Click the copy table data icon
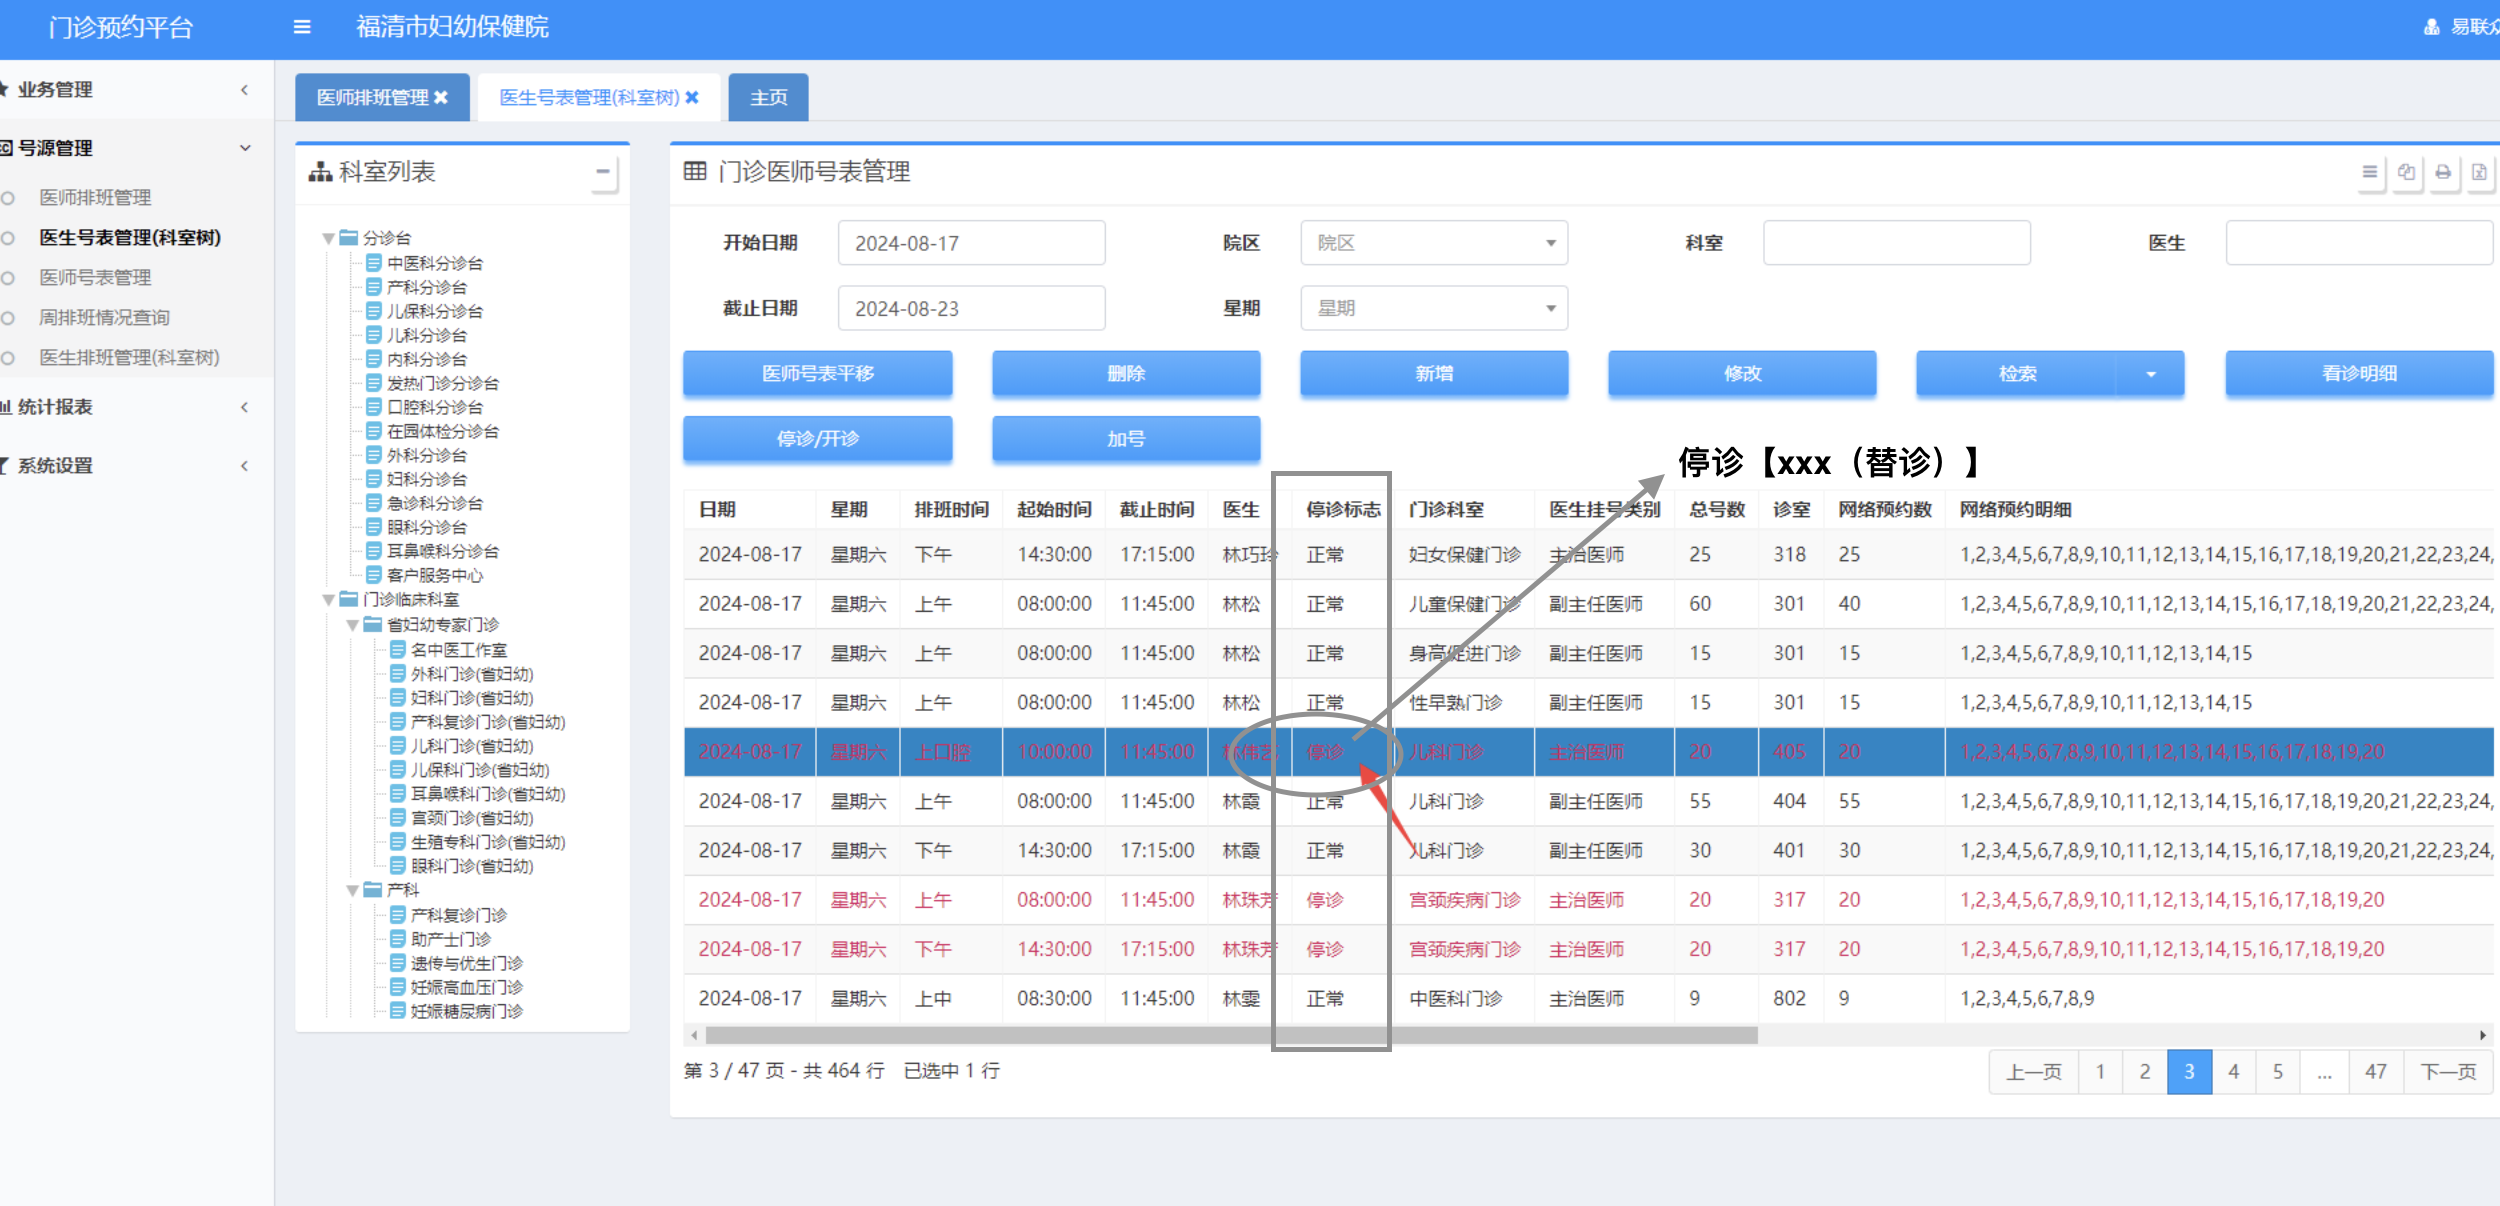2500x1206 pixels. click(2406, 172)
